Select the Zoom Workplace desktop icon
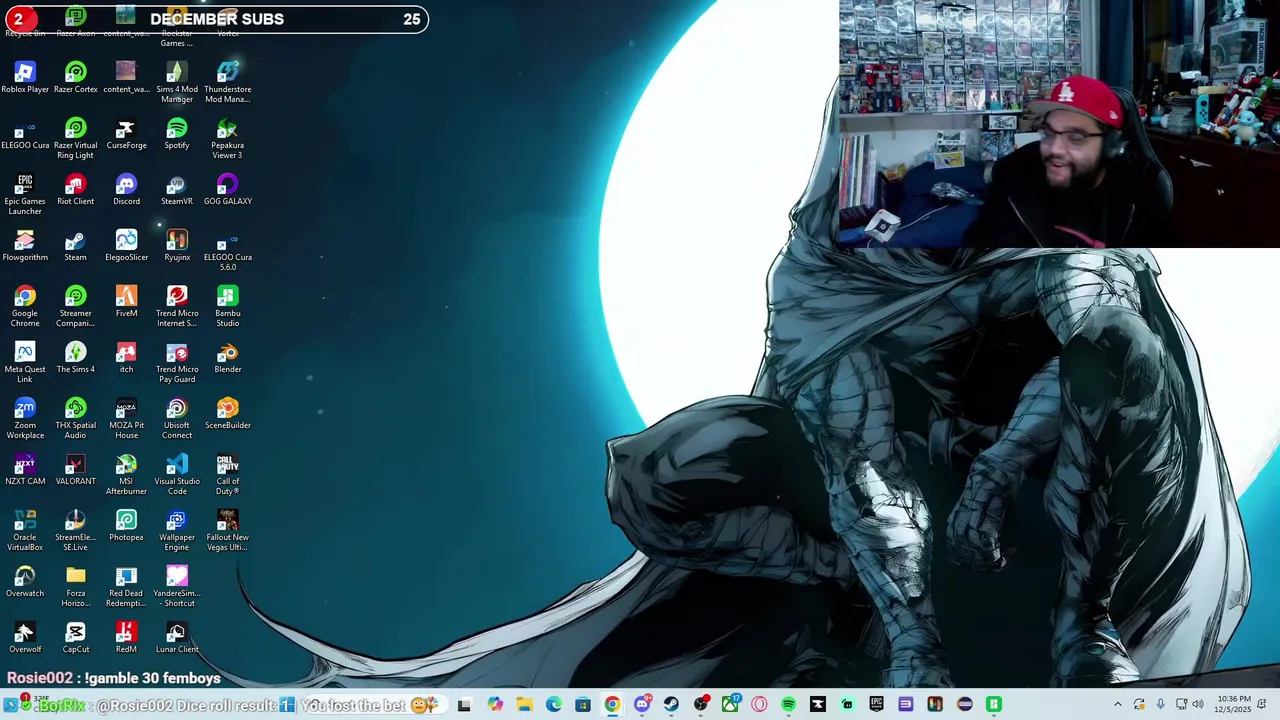This screenshot has width=1280, height=720. click(25, 418)
